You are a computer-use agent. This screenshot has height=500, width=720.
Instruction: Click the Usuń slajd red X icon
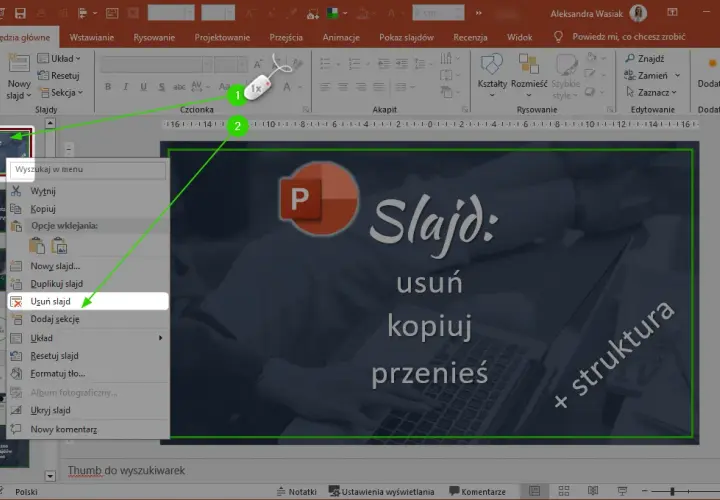tap(16, 302)
